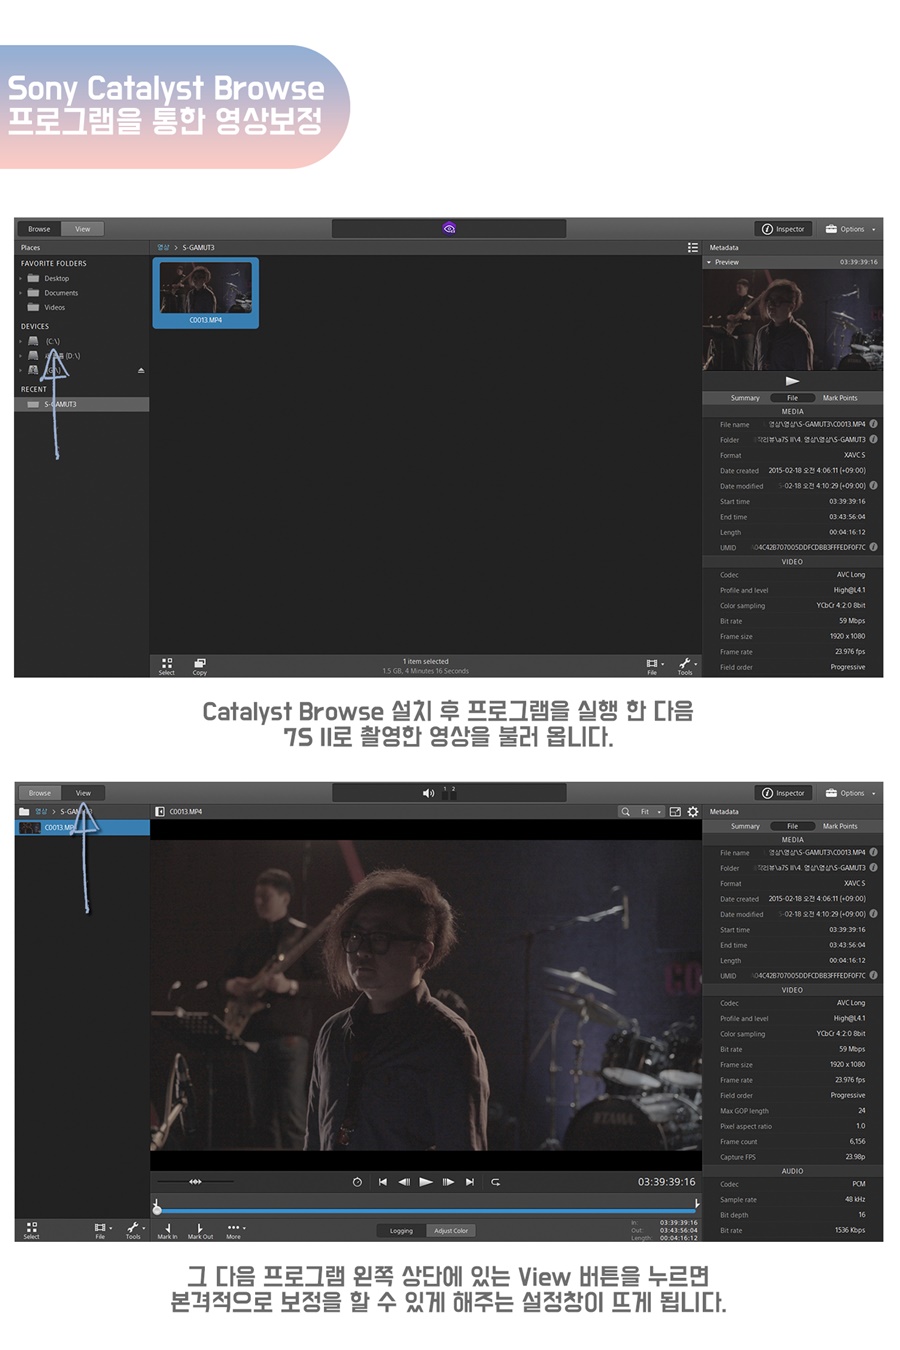
Task: Open the Tools wrench menu in the Browse-mode bottom bar
Action: click(686, 666)
